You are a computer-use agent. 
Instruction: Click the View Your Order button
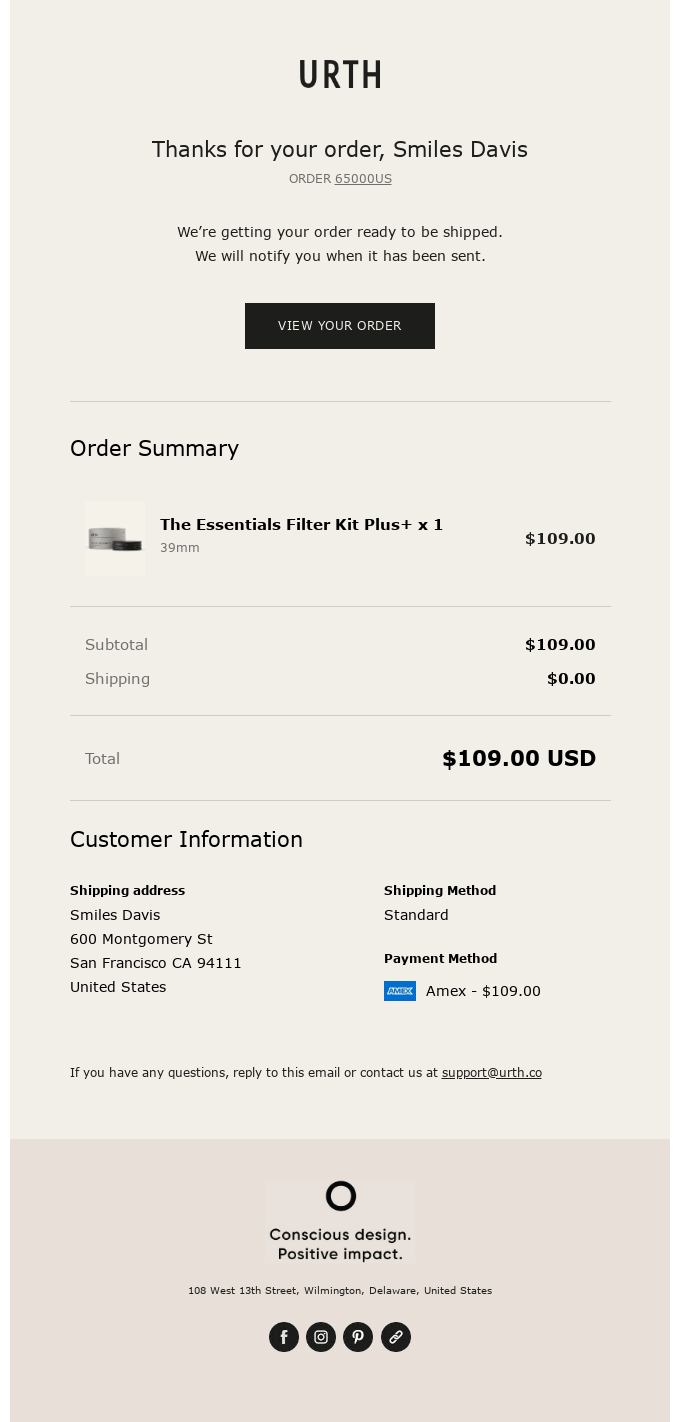coord(340,326)
